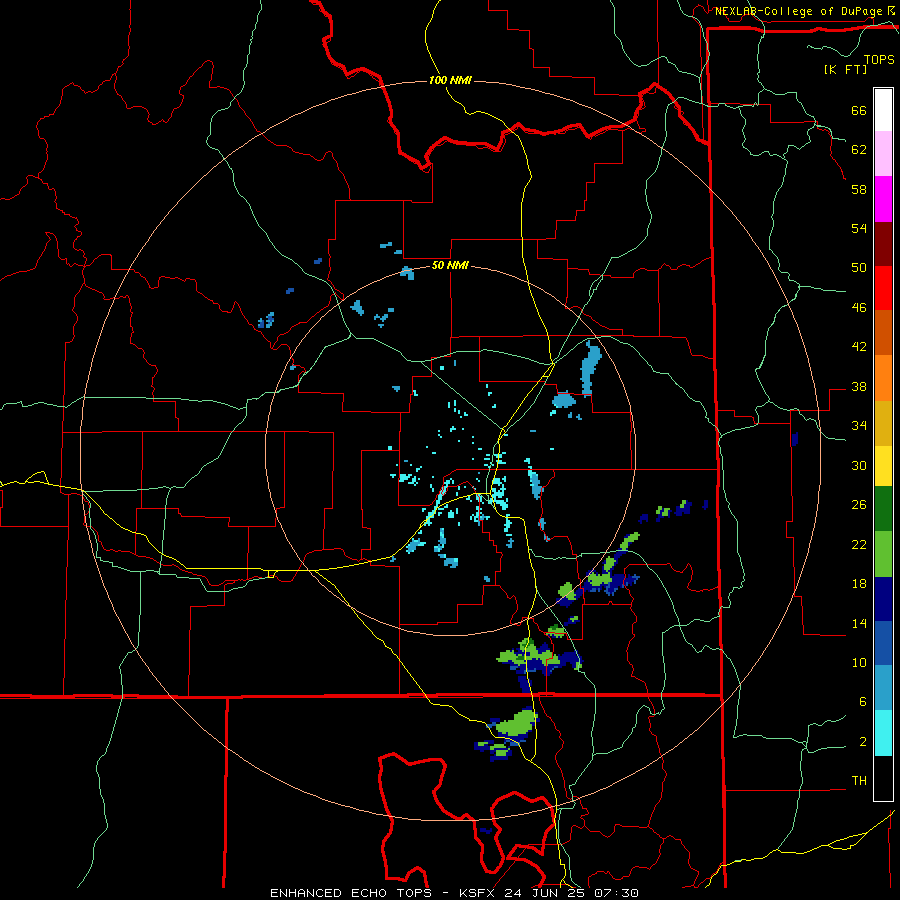Click the "38" scale value
This screenshot has width=900, height=900.
pyautogui.click(x=859, y=386)
